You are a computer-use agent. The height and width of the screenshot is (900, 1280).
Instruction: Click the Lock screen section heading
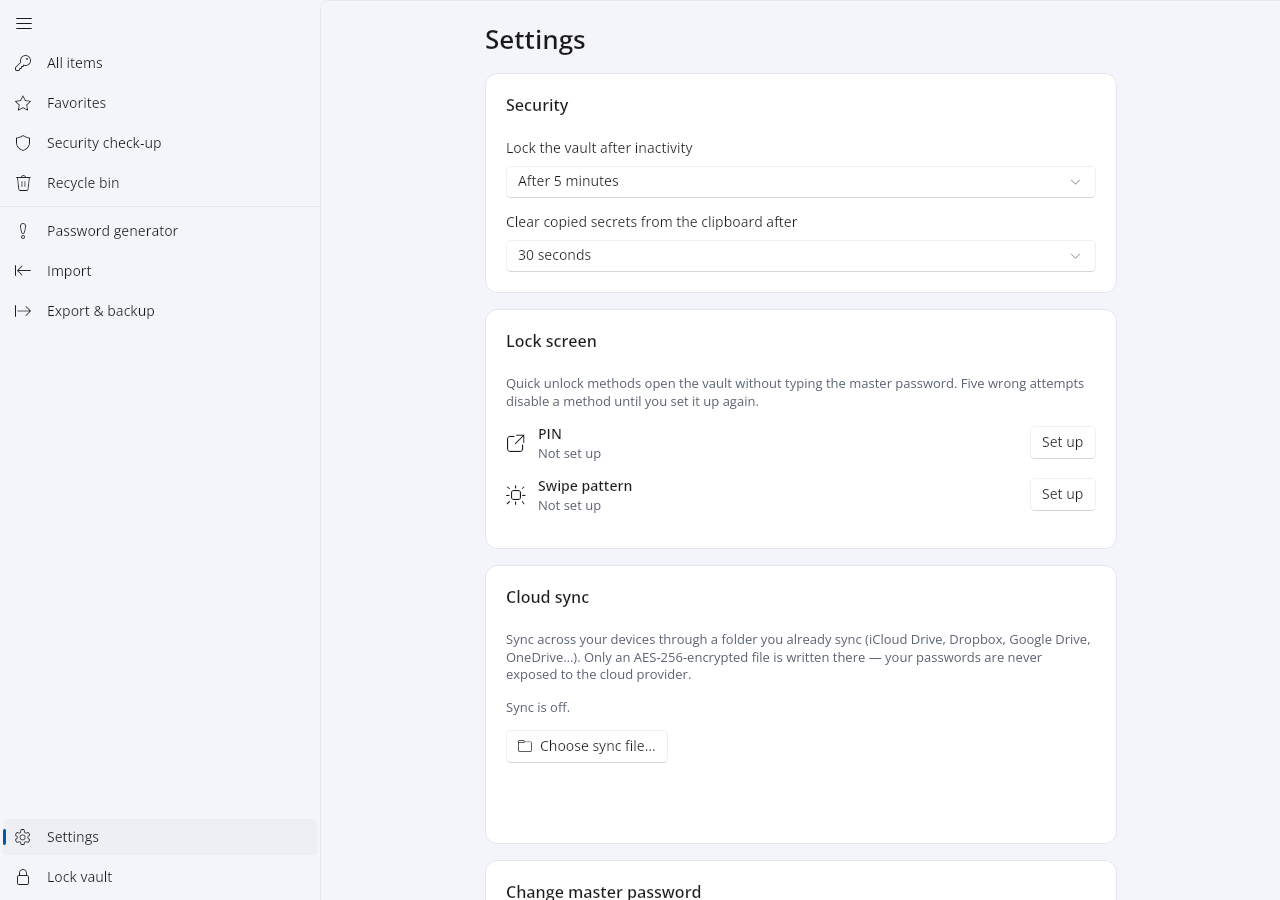coord(551,341)
